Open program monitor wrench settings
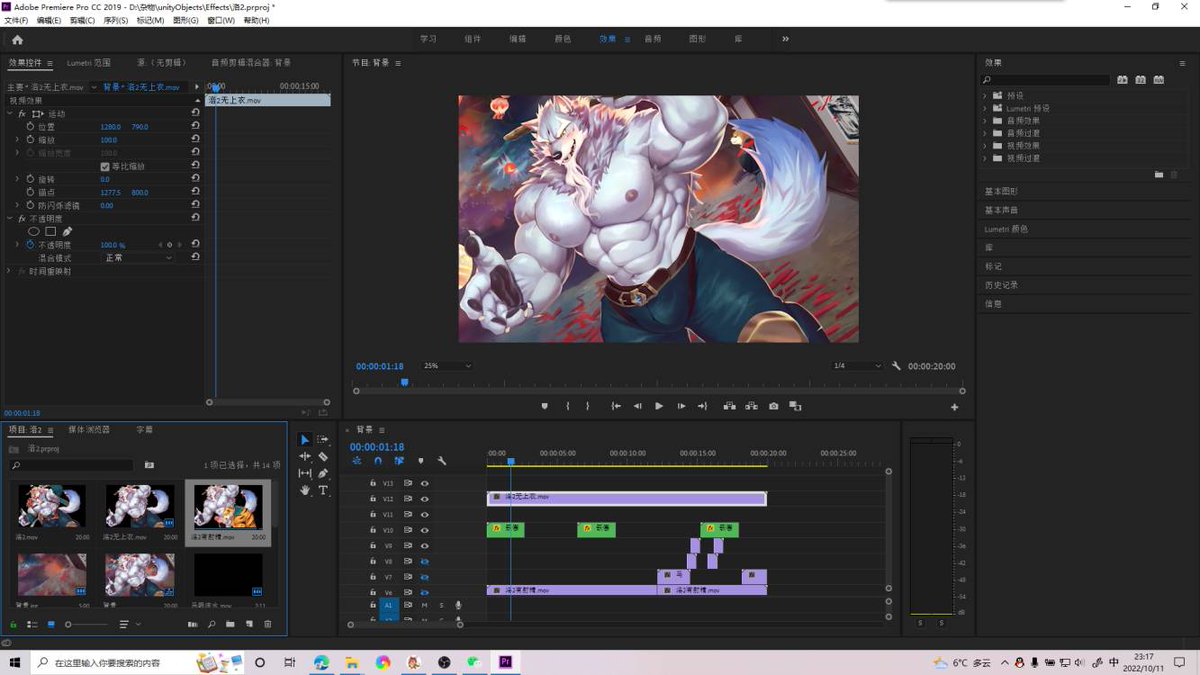Screen dimensions: 1200x675 pyautogui.click(x=897, y=366)
